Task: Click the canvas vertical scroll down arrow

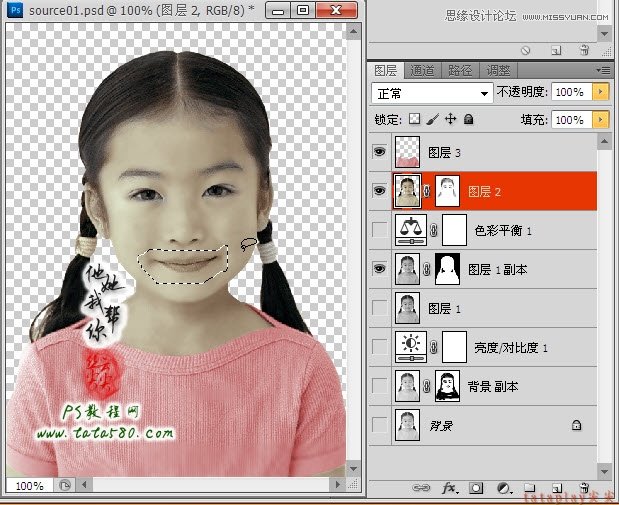Action: pos(353,469)
